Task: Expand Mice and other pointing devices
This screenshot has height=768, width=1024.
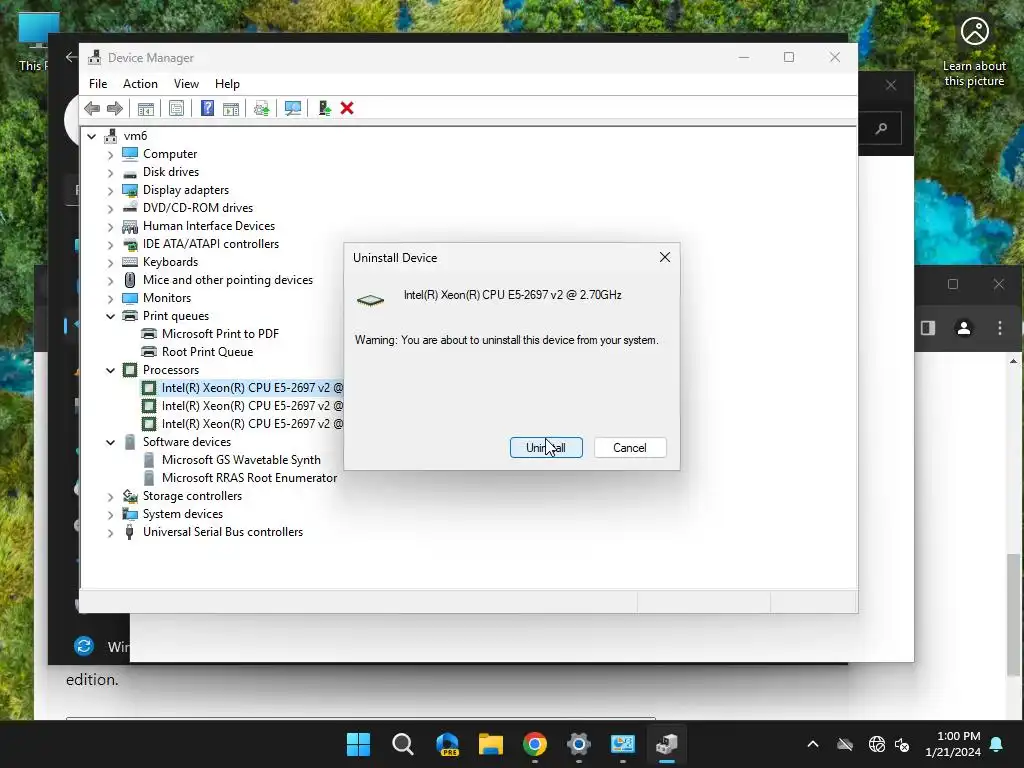Action: click(x=110, y=281)
